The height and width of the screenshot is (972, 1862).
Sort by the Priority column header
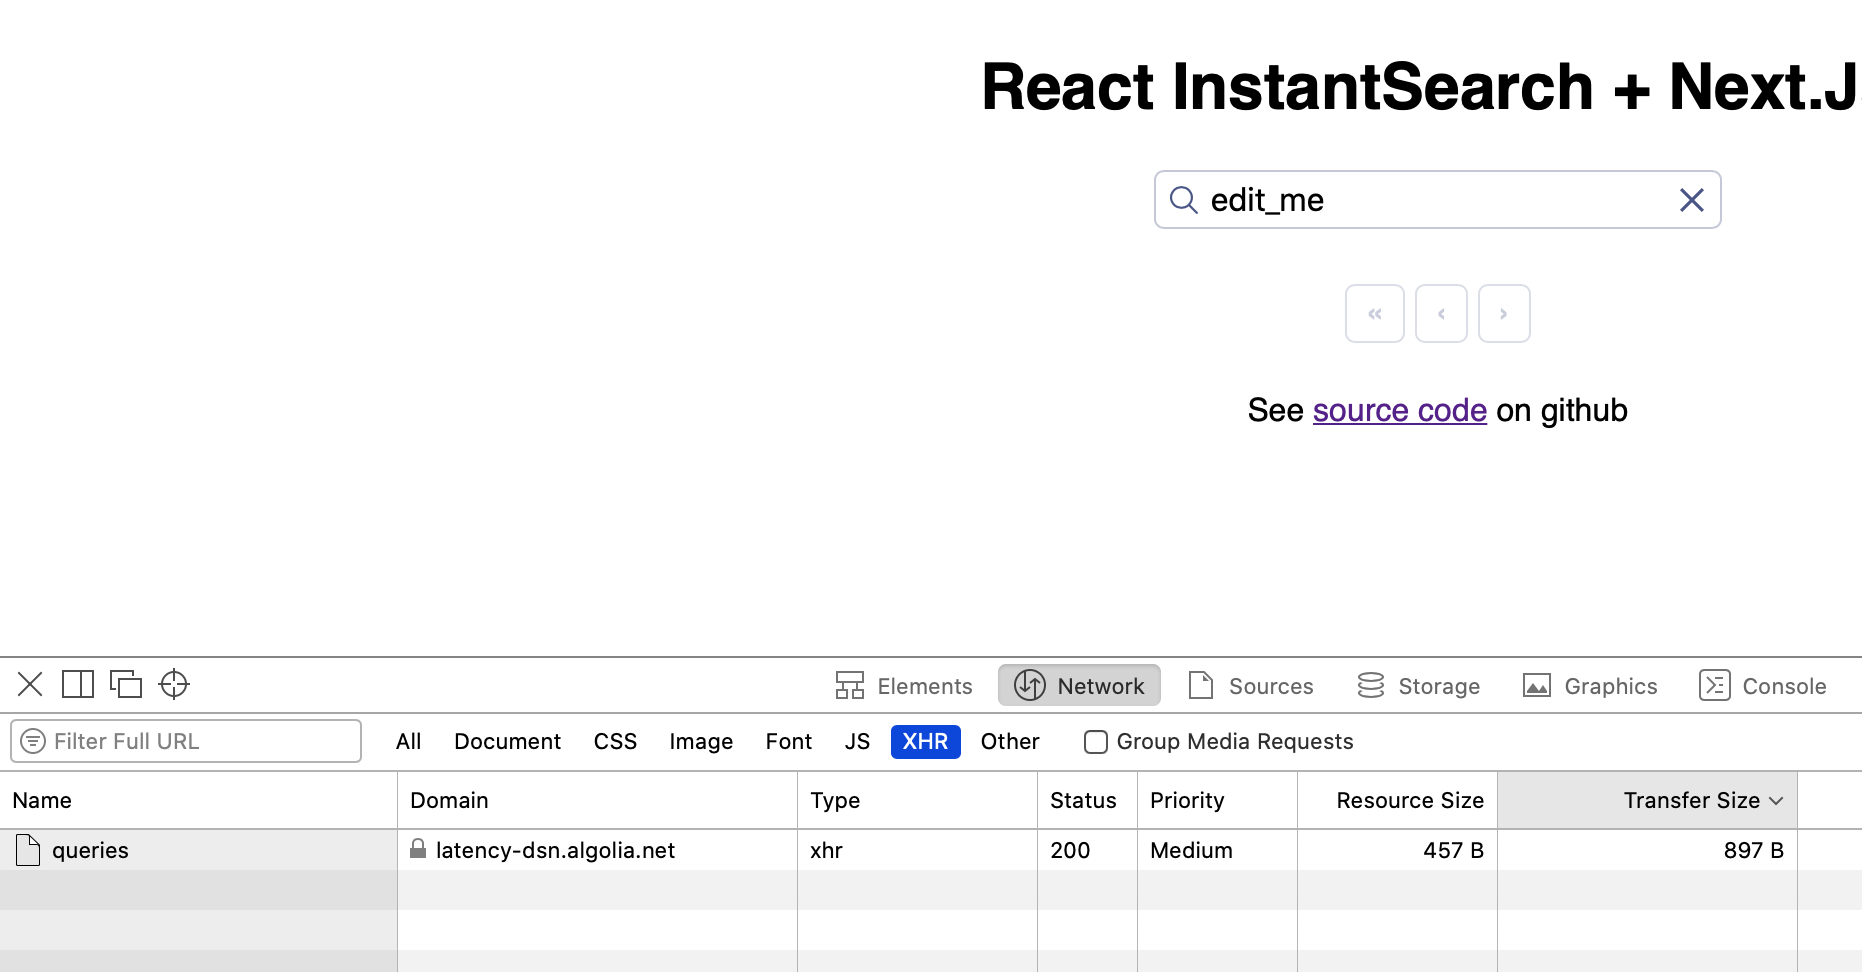tap(1217, 800)
